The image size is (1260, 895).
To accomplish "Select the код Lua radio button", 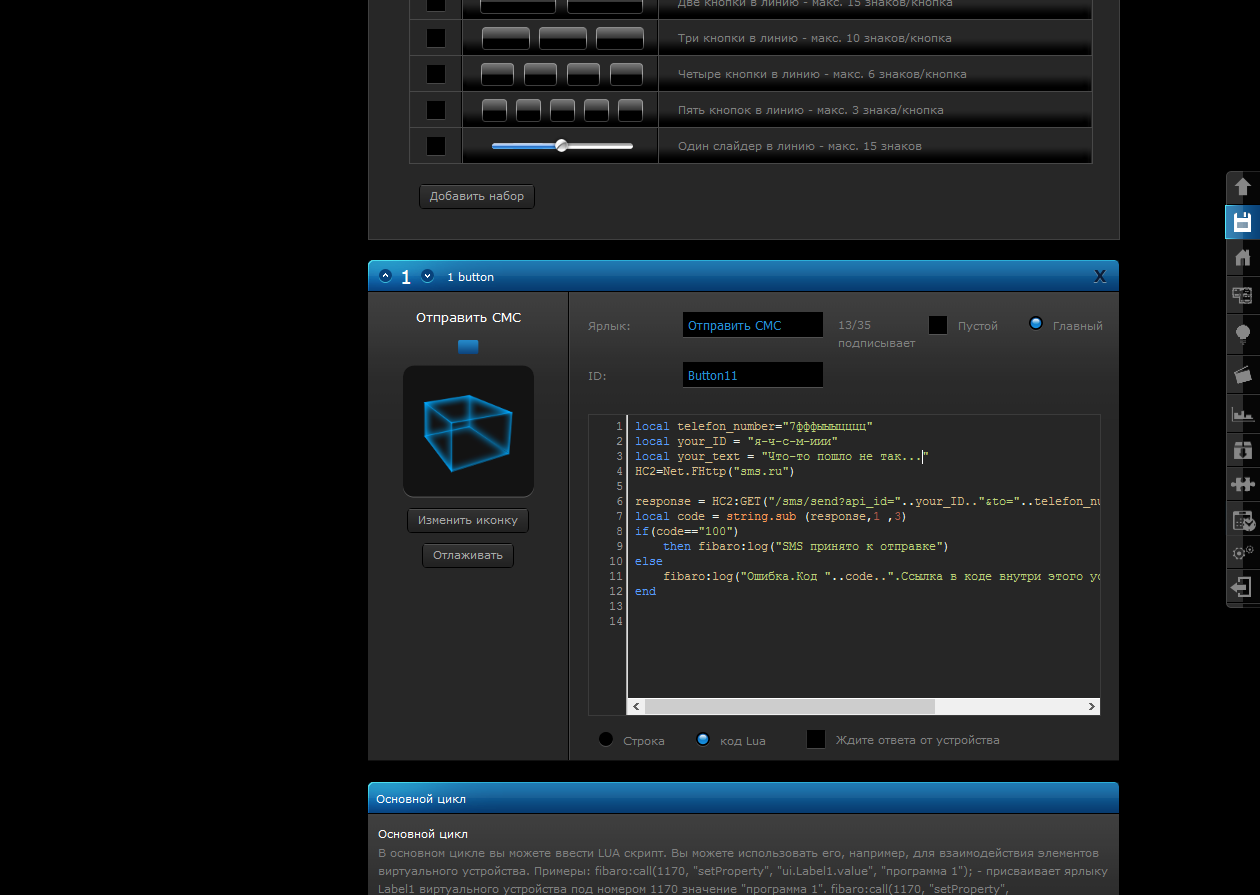I will [x=703, y=740].
